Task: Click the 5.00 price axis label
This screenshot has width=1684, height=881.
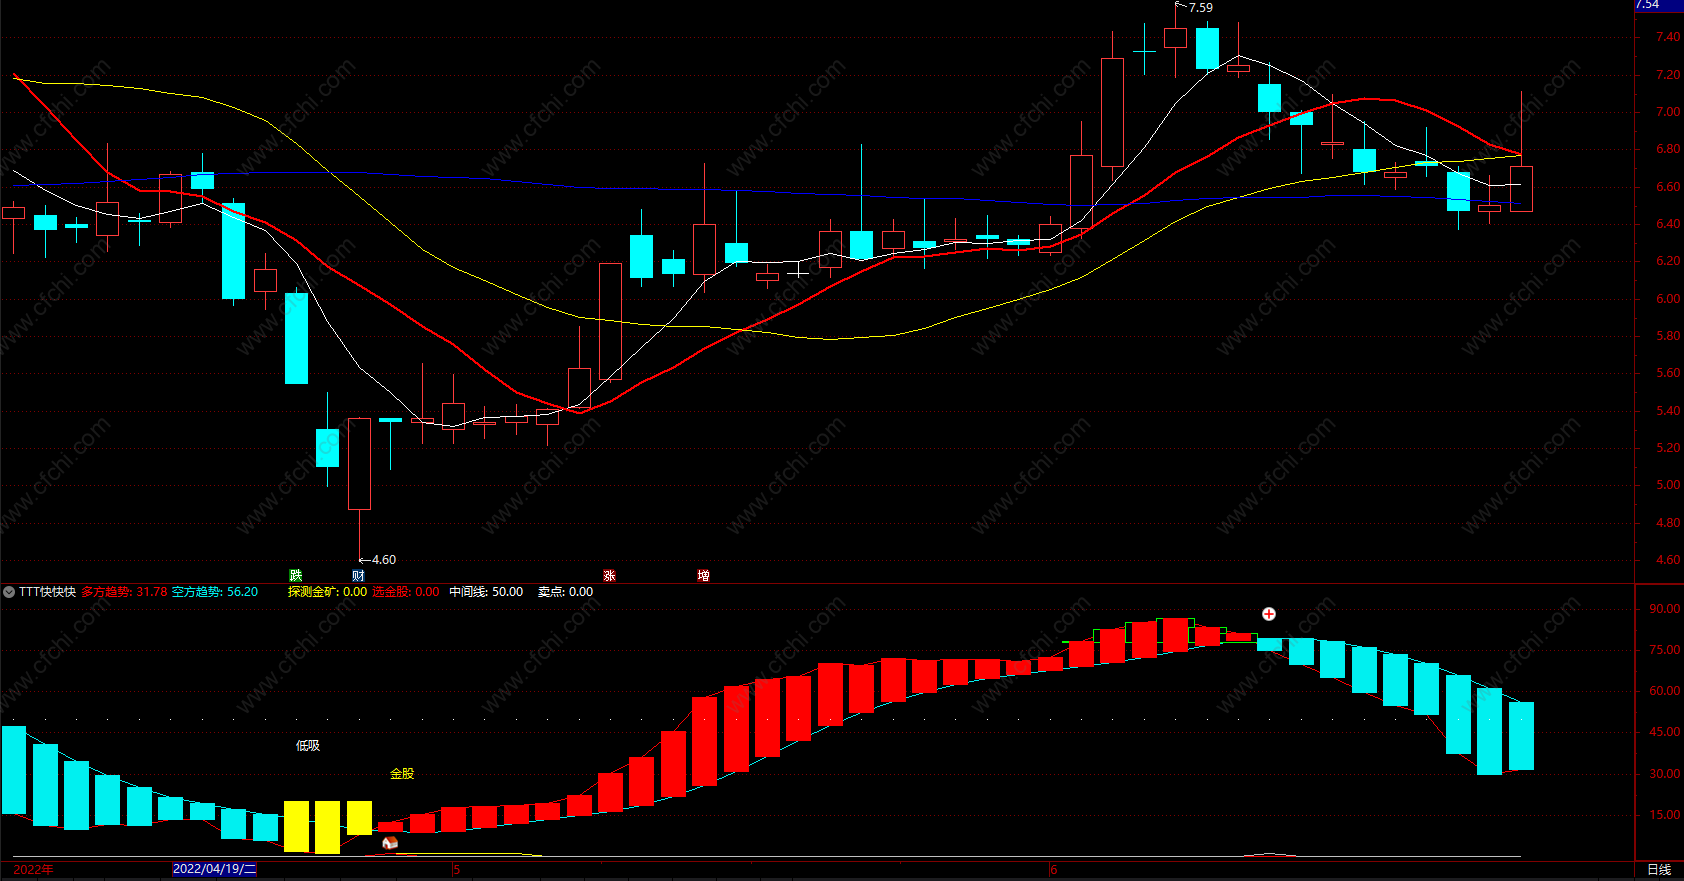Action: point(1668,485)
